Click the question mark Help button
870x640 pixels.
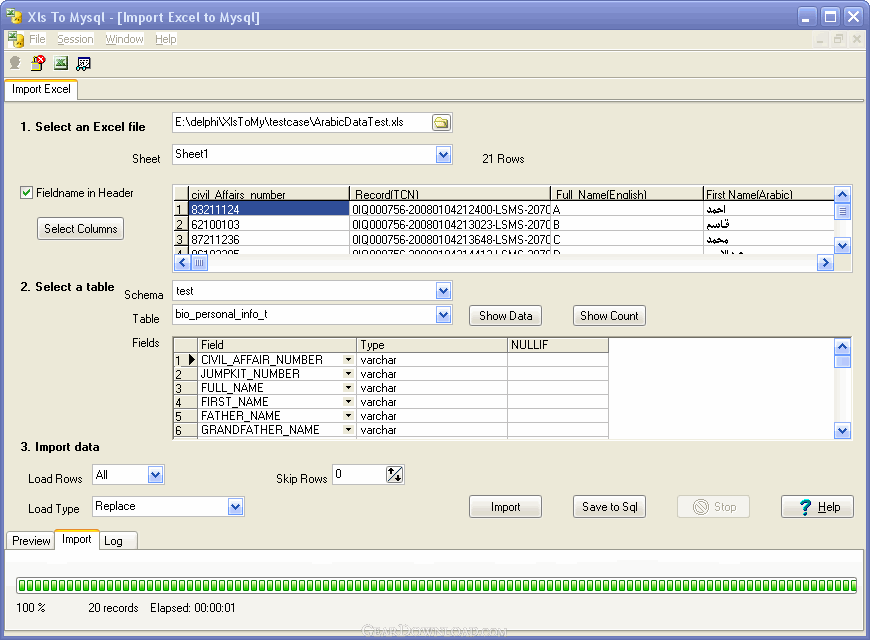point(817,507)
